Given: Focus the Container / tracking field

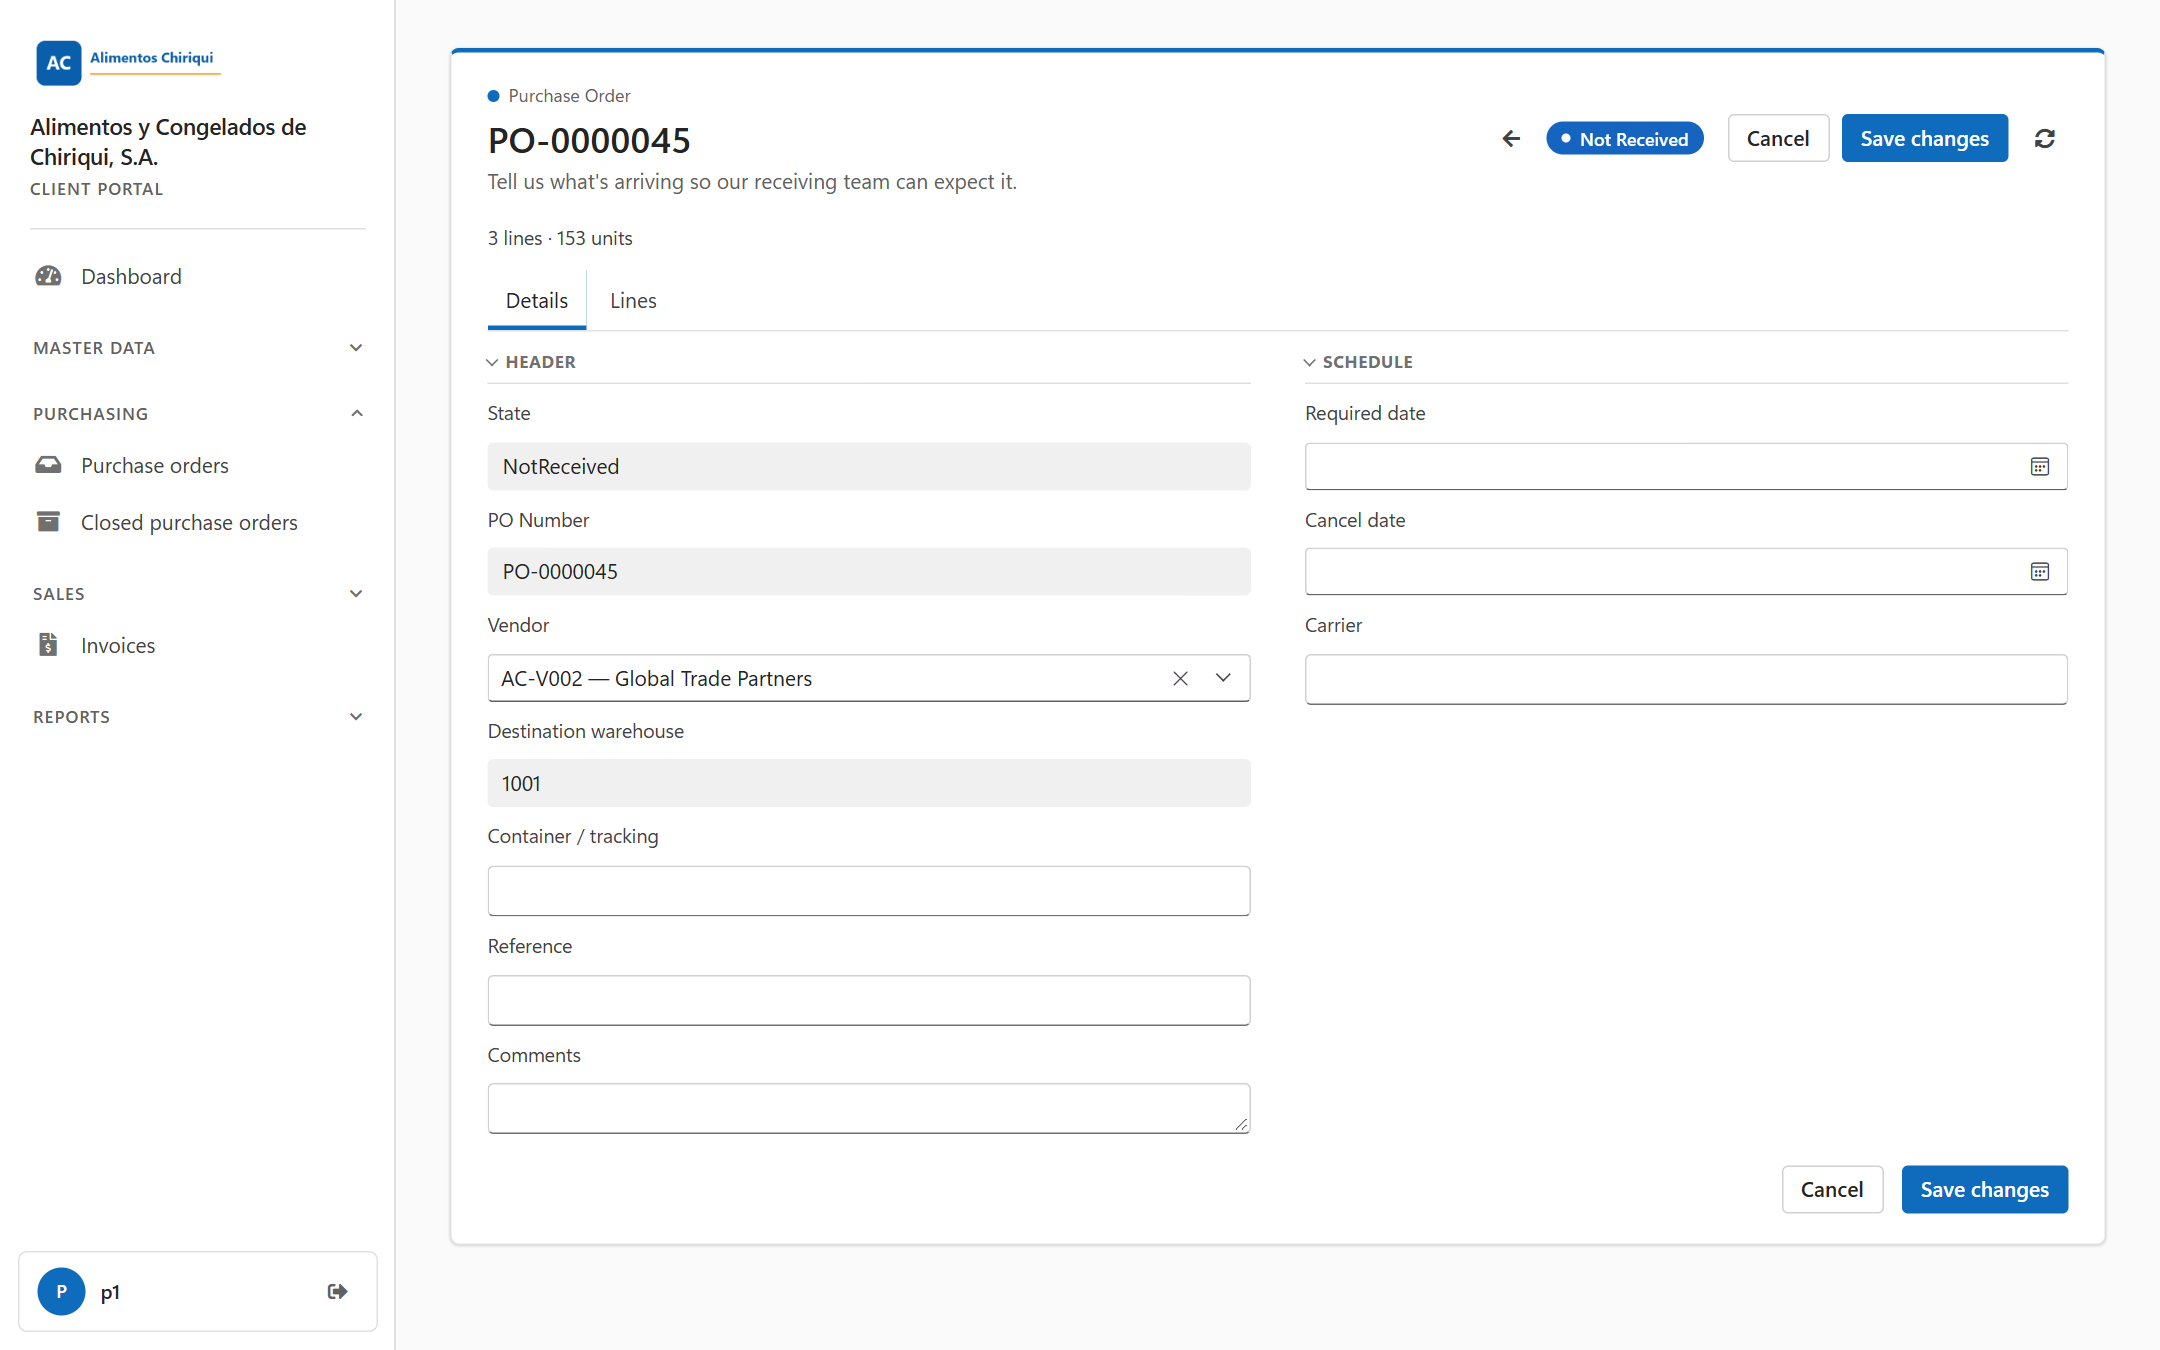Looking at the screenshot, I should 869,891.
